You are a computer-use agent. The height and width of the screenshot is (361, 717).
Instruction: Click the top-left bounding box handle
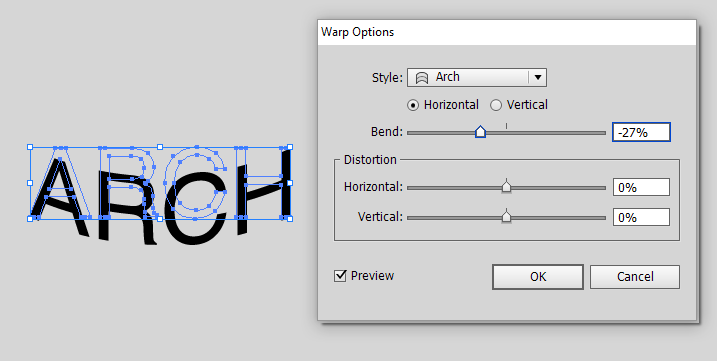[x=30, y=147]
